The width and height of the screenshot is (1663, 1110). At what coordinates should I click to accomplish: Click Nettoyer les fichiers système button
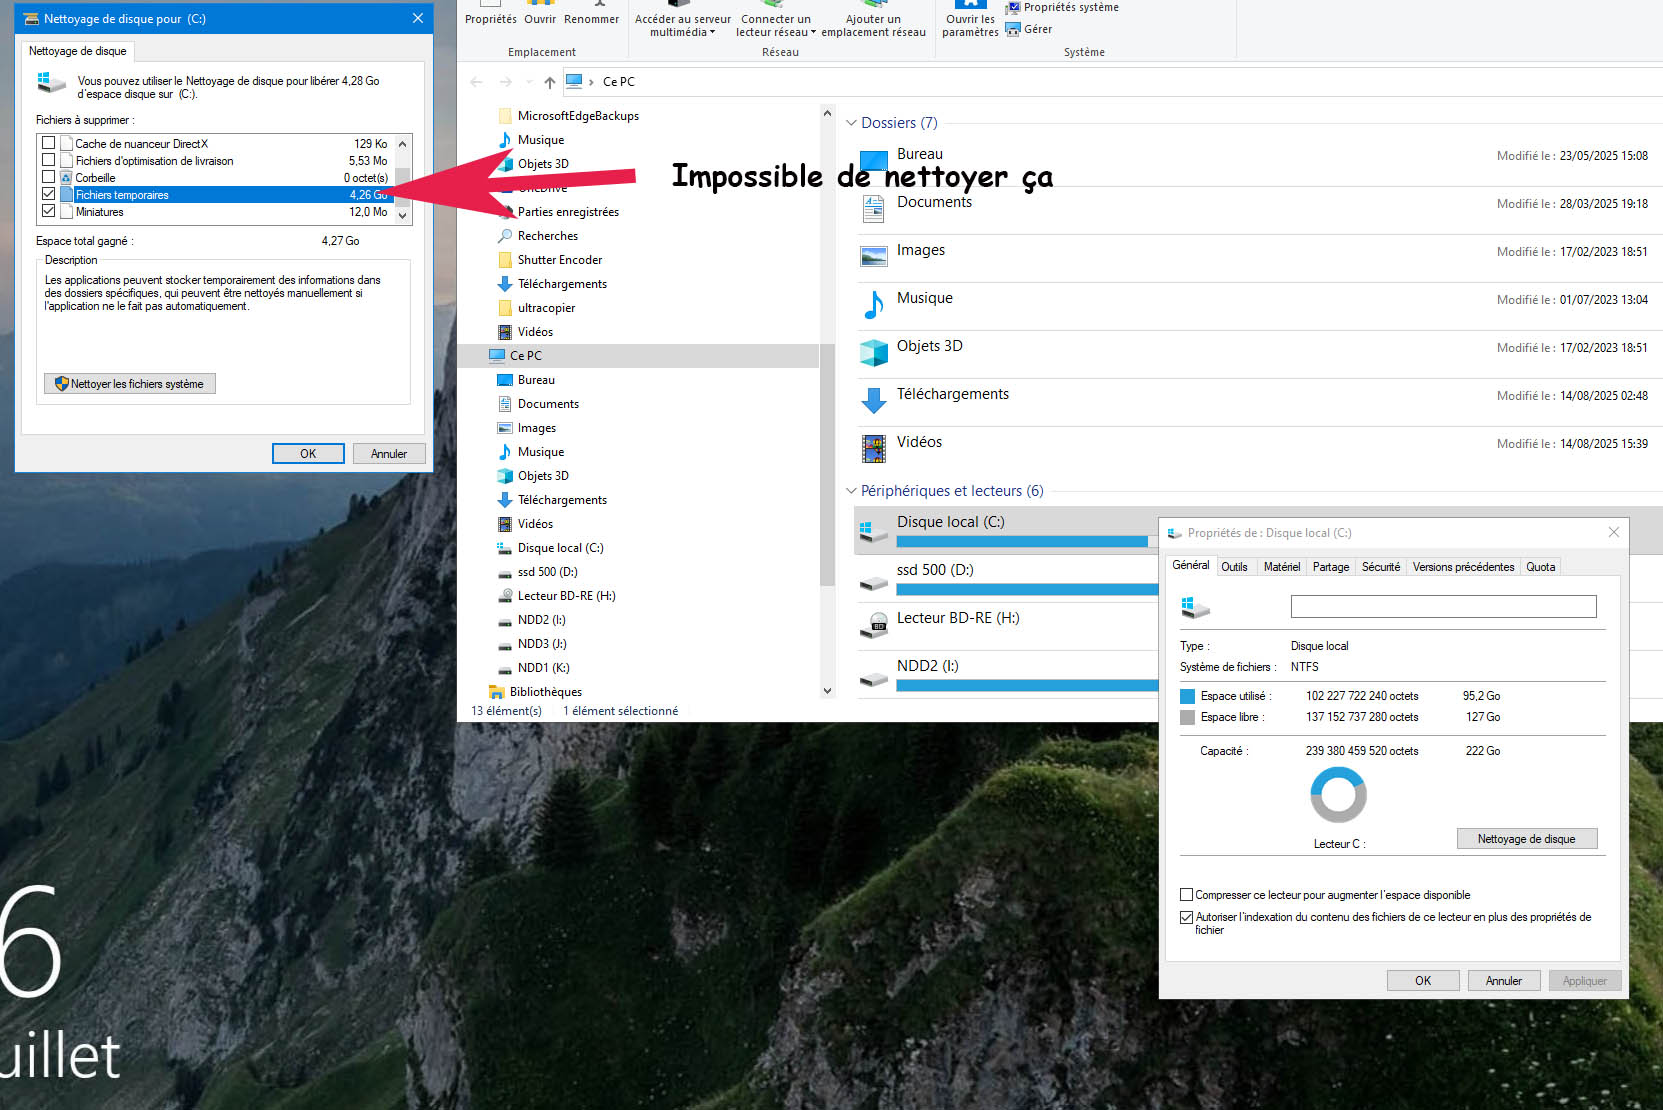[x=130, y=384]
